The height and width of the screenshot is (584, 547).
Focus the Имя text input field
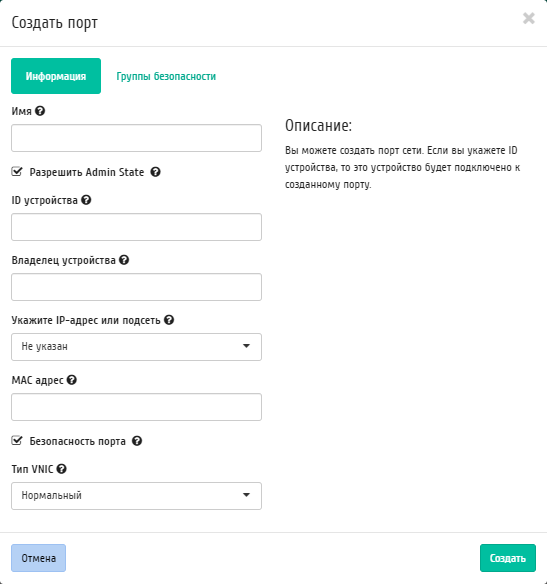click(136, 138)
